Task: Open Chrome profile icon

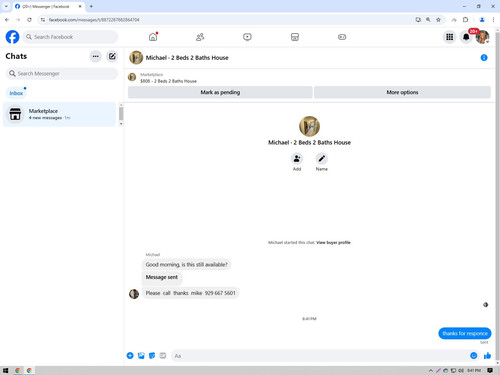Action: tap(482, 20)
